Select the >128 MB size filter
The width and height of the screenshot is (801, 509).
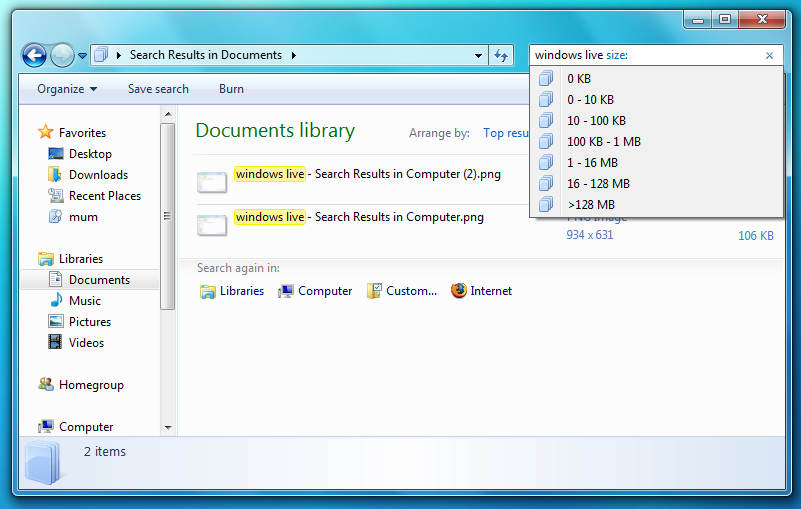coord(656,204)
